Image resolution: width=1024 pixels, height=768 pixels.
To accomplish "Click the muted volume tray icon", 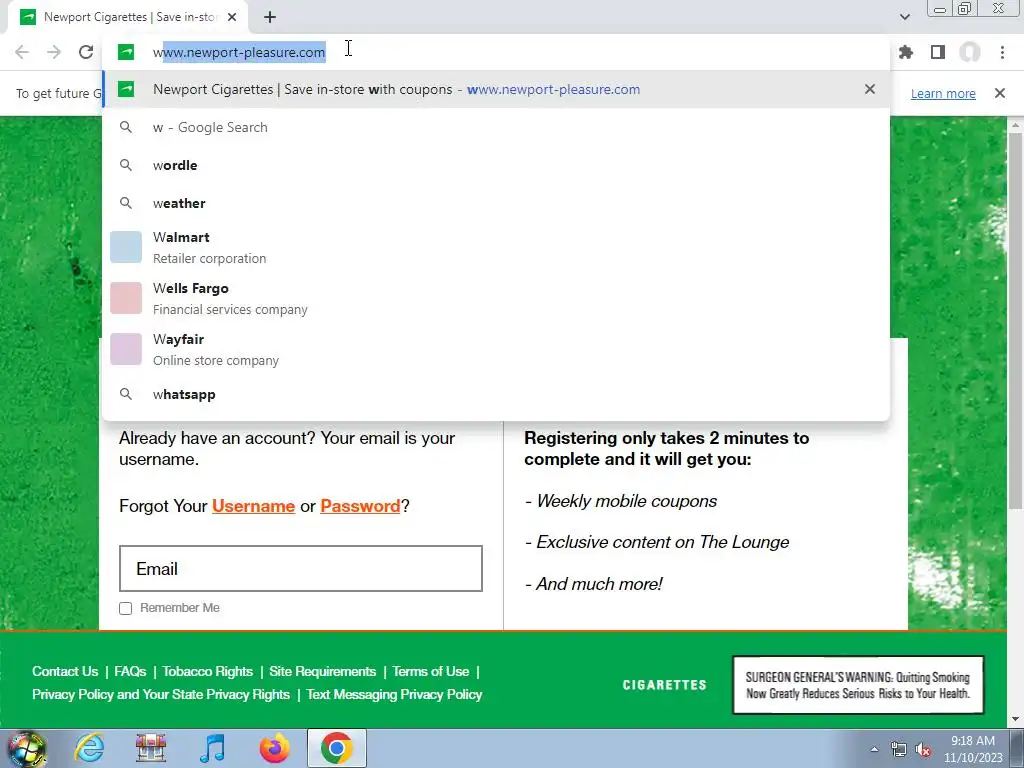I will (x=923, y=750).
